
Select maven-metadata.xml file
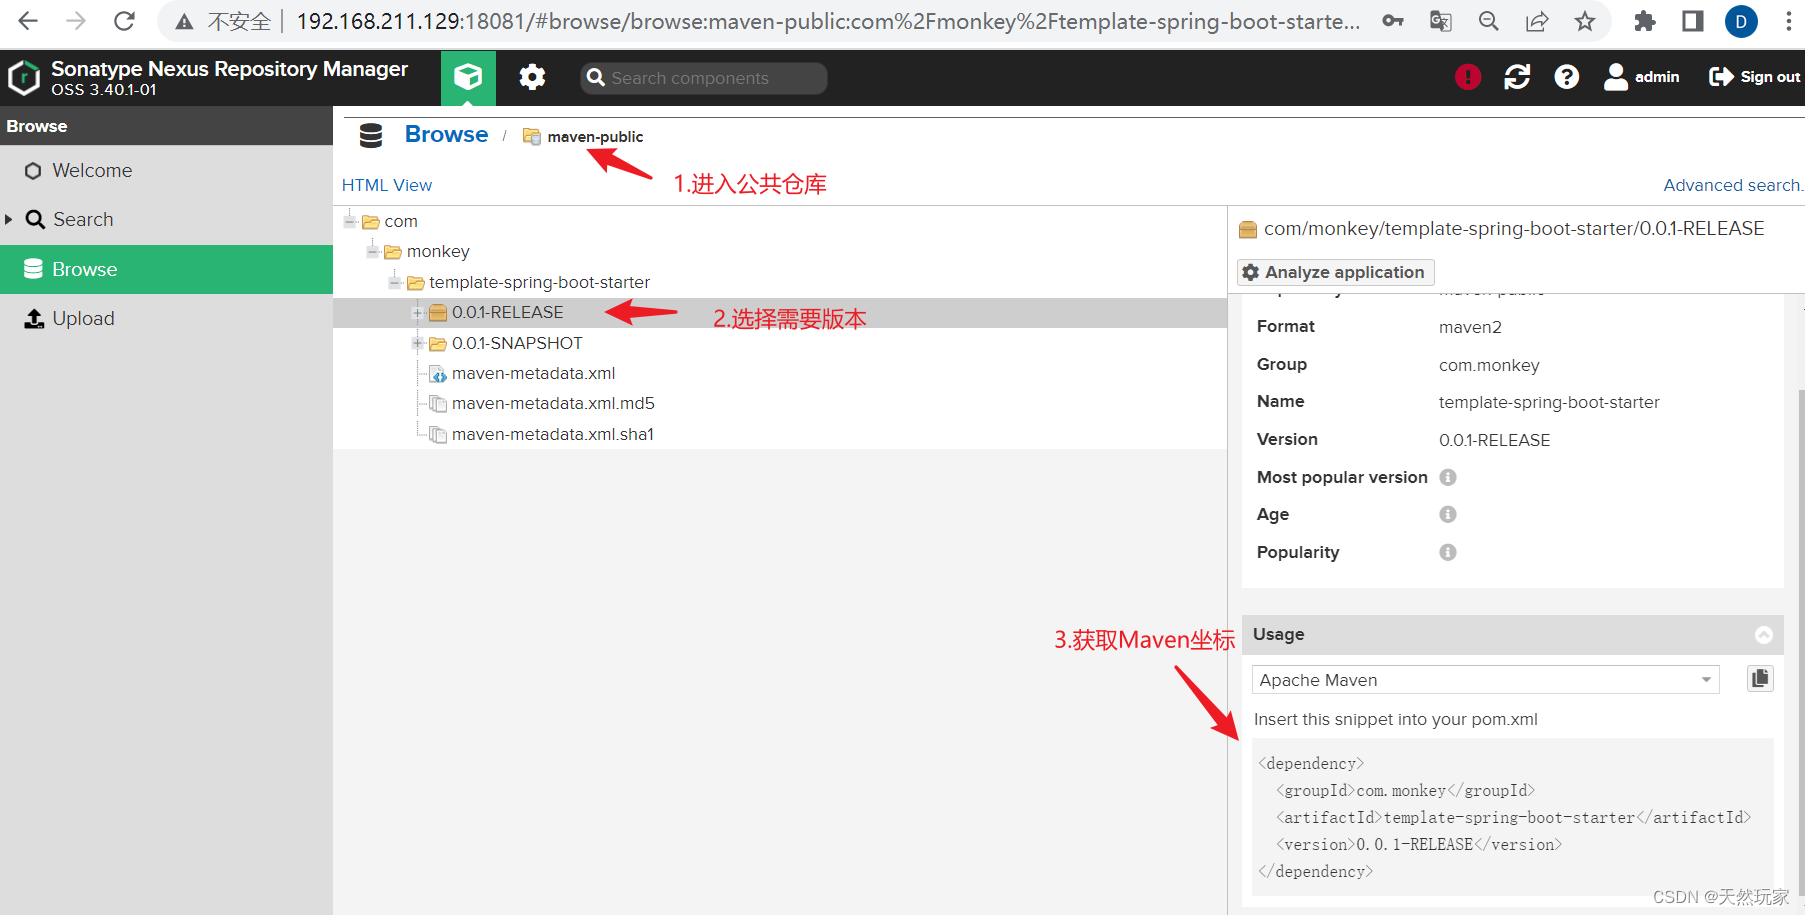533,373
